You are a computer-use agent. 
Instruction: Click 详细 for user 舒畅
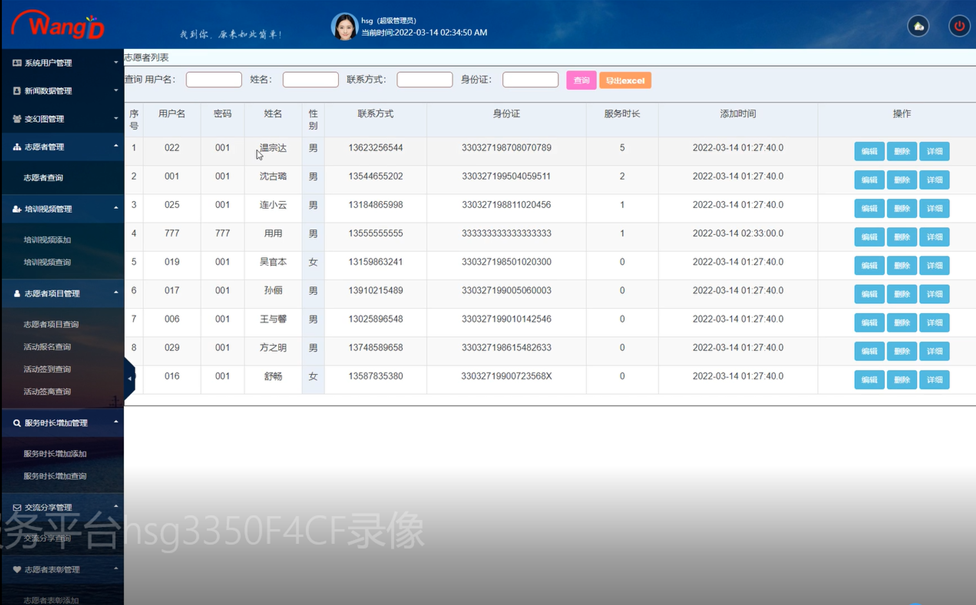[934, 380]
